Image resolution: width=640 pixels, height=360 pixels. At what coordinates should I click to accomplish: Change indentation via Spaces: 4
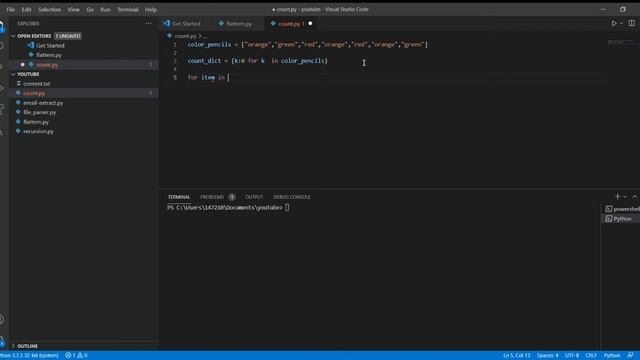coord(547,356)
